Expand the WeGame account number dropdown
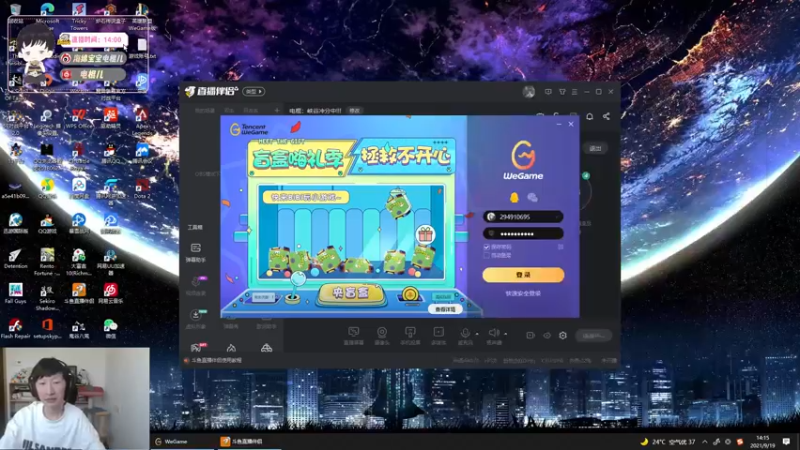This screenshot has height=450, width=800. pyautogui.click(x=557, y=217)
